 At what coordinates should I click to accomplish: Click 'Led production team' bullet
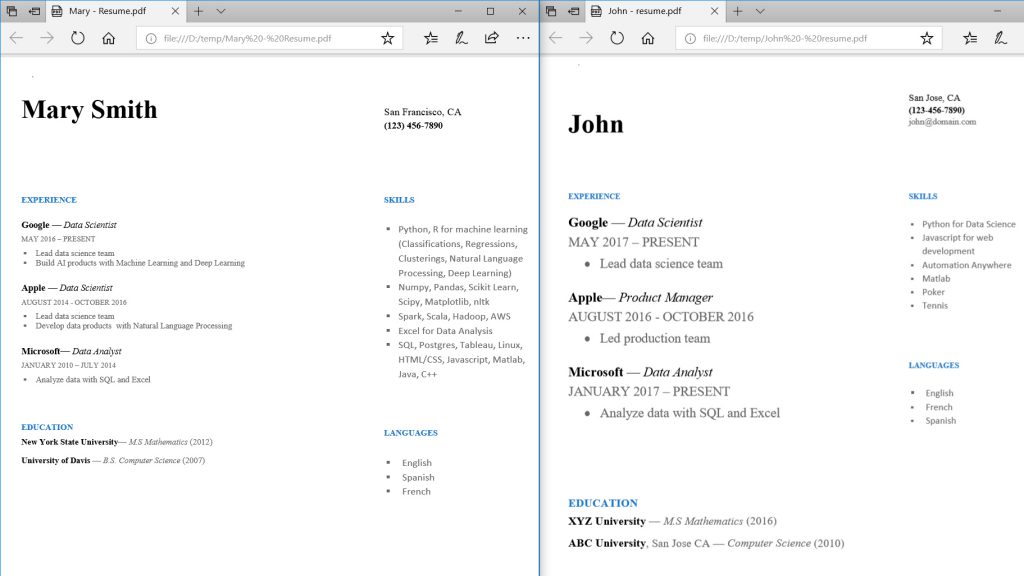click(655, 338)
